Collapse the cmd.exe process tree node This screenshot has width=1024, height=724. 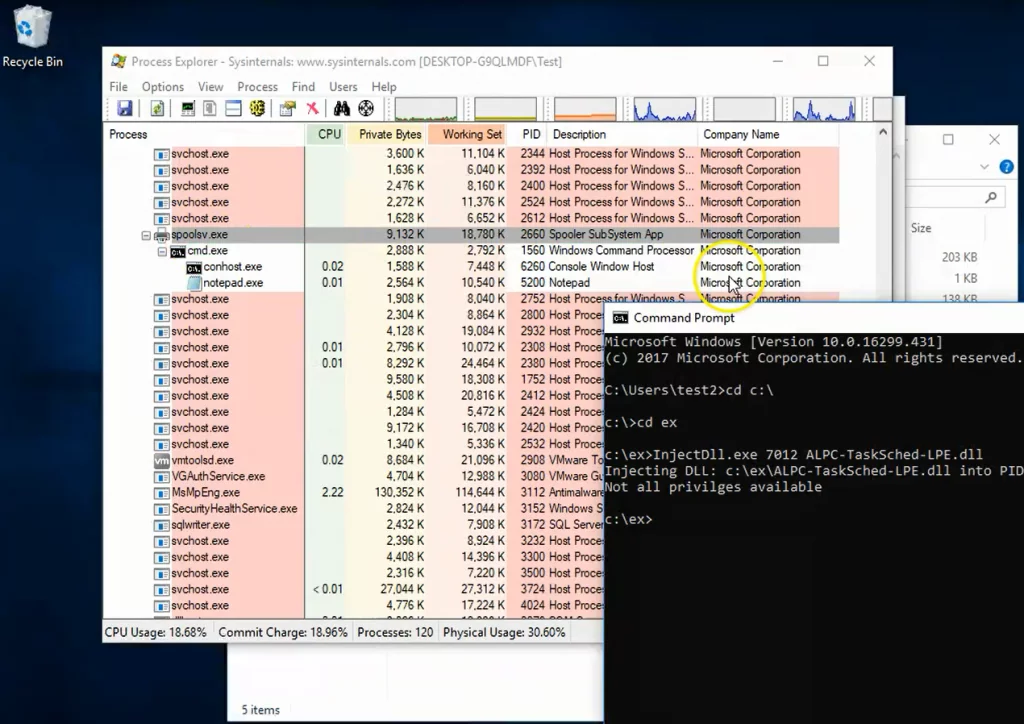click(x=162, y=251)
